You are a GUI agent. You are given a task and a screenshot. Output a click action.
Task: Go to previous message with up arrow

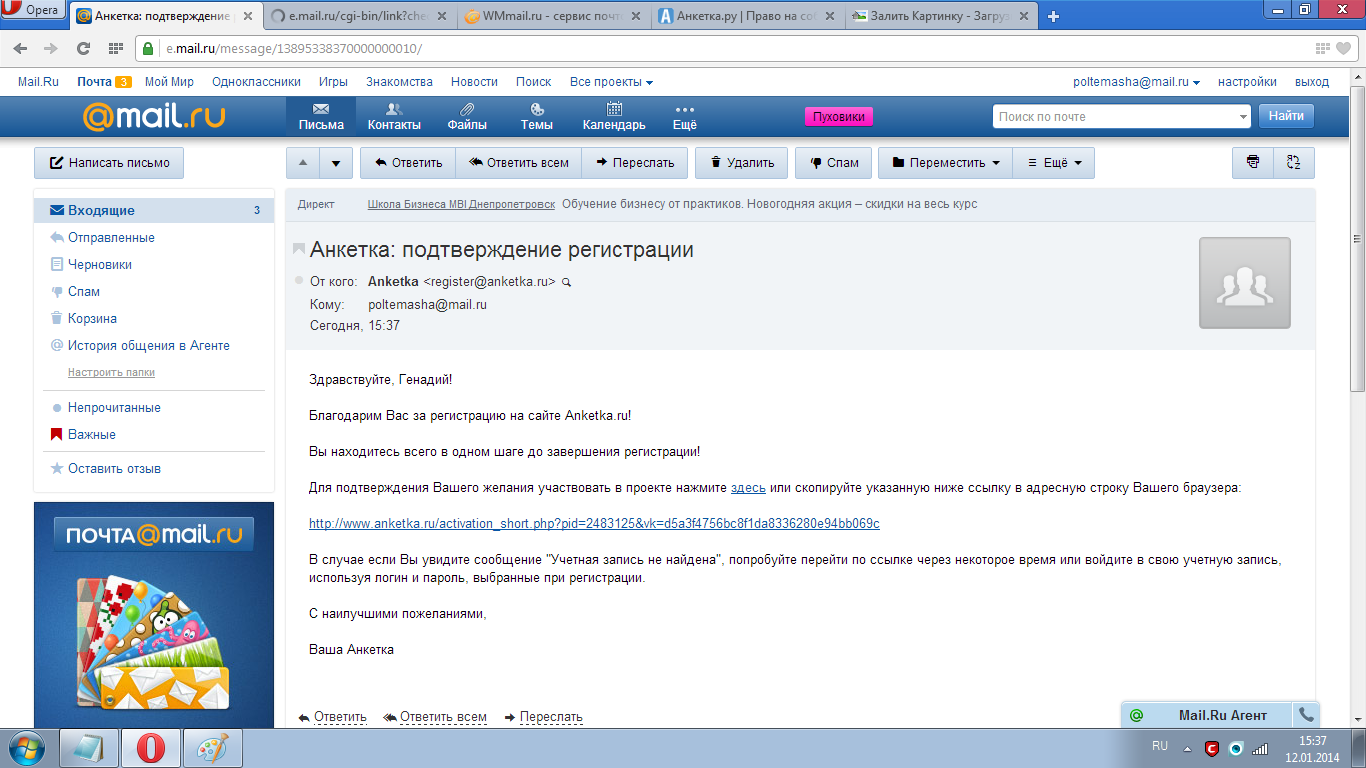(x=303, y=163)
